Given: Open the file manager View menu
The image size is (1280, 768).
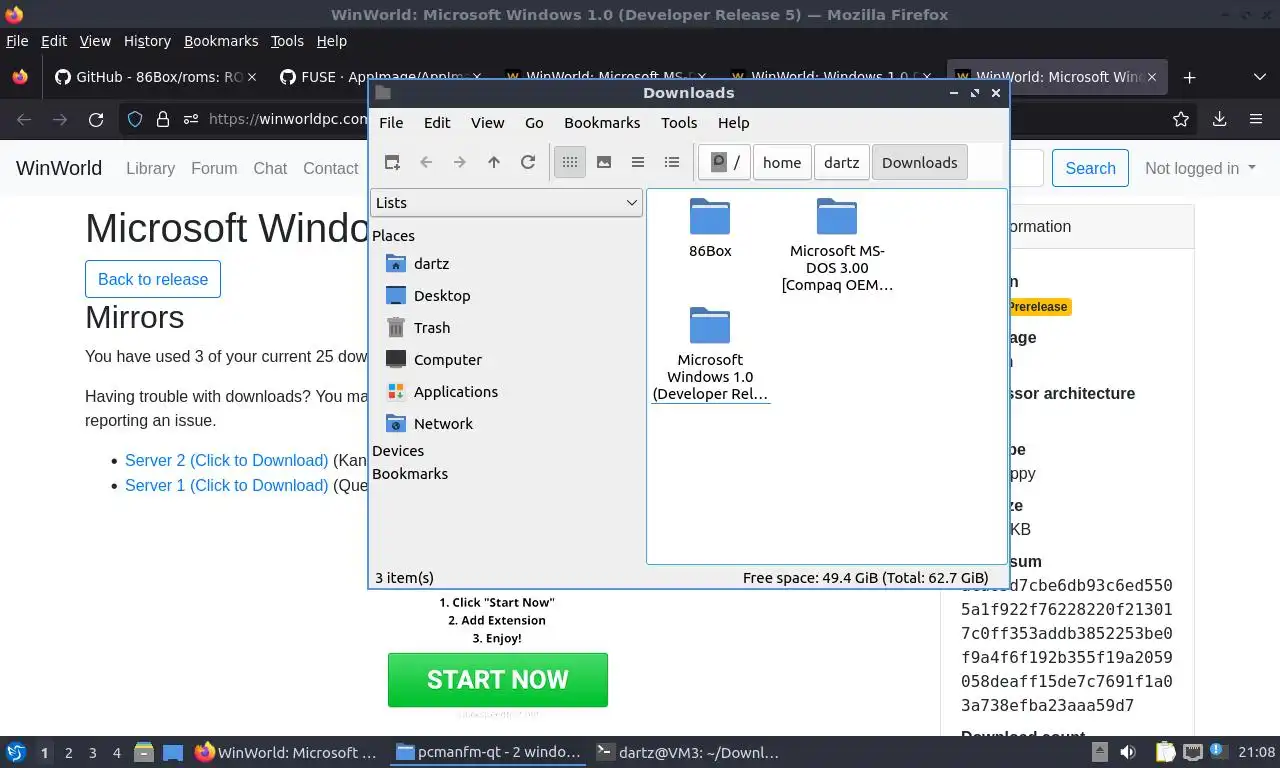Looking at the screenshot, I should pyautogui.click(x=487, y=122).
